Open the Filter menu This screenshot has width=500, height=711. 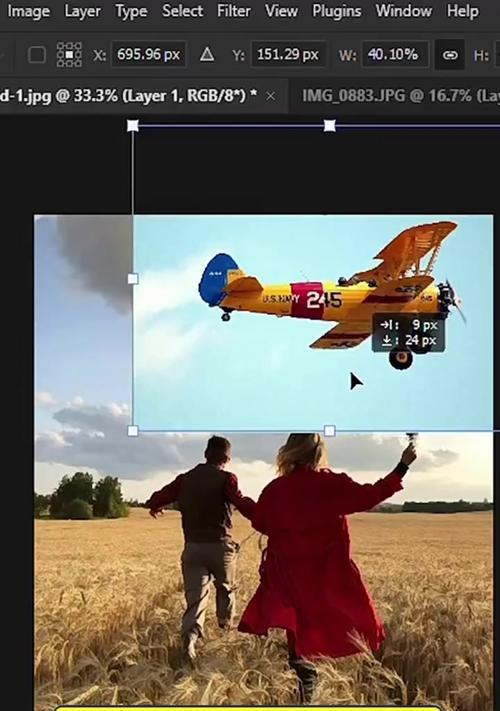tap(233, 11)
